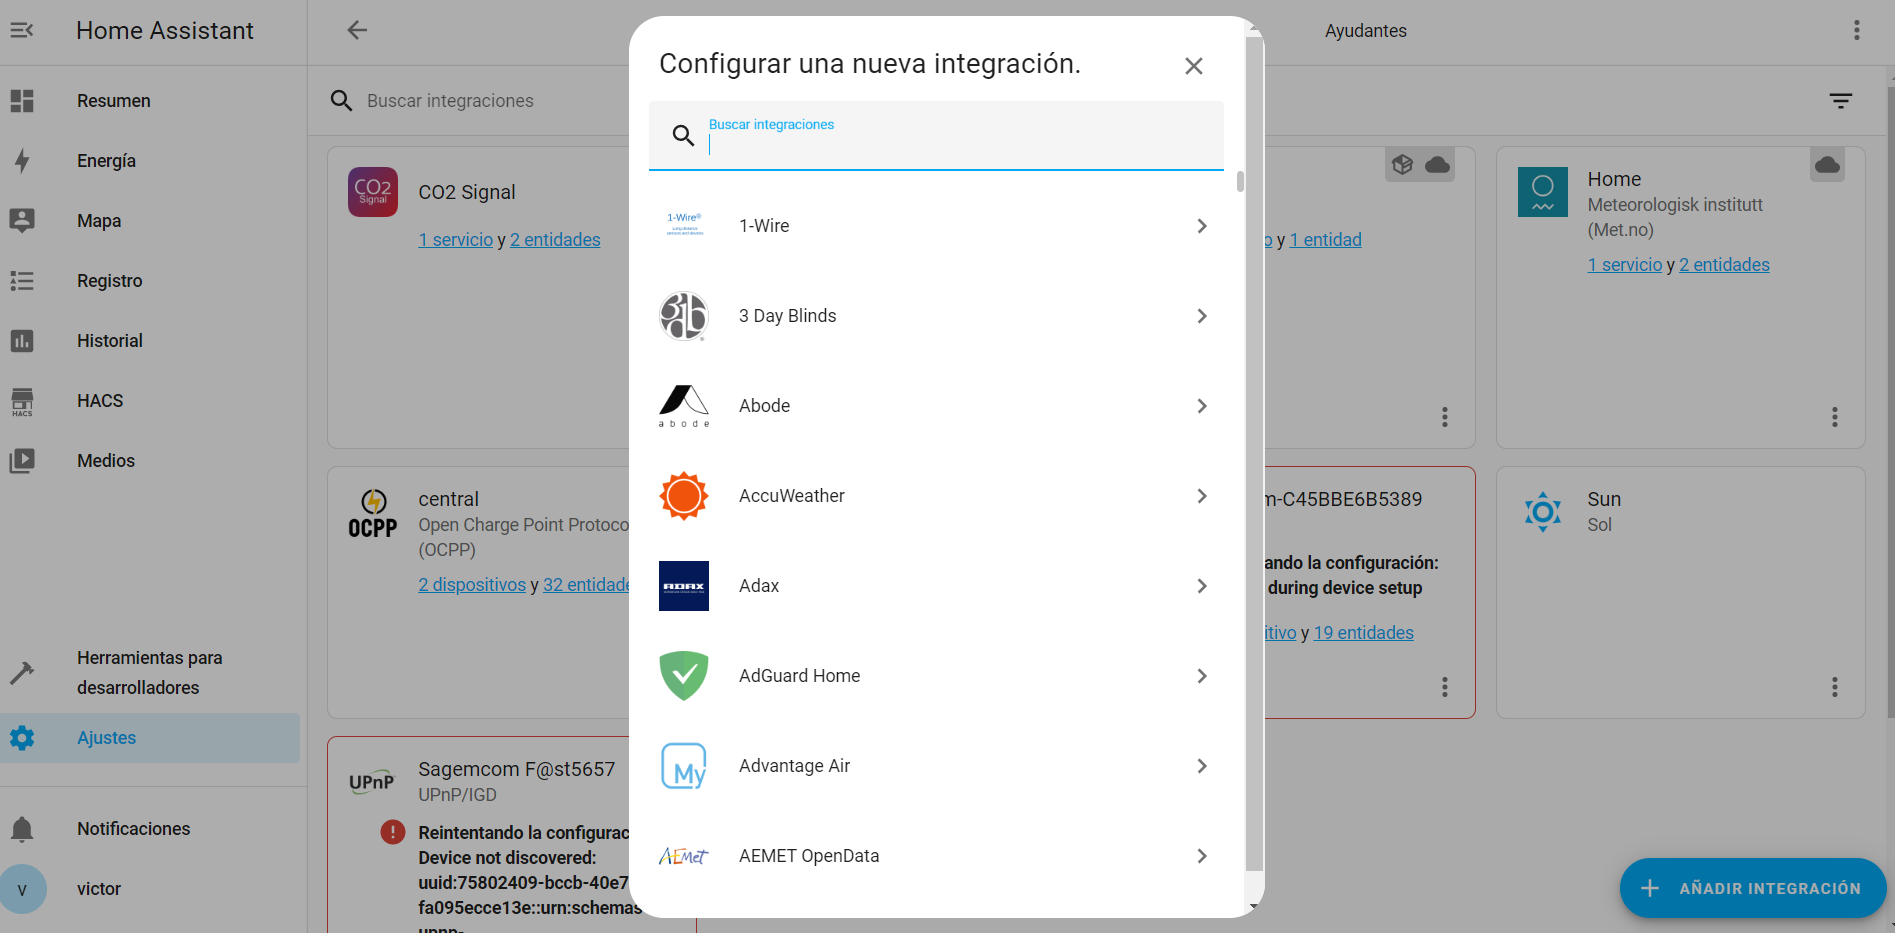The height and width of the screenshot is (933, 1895).
Task: Expand the AdGuard Home chevron
Action: 1202,676
